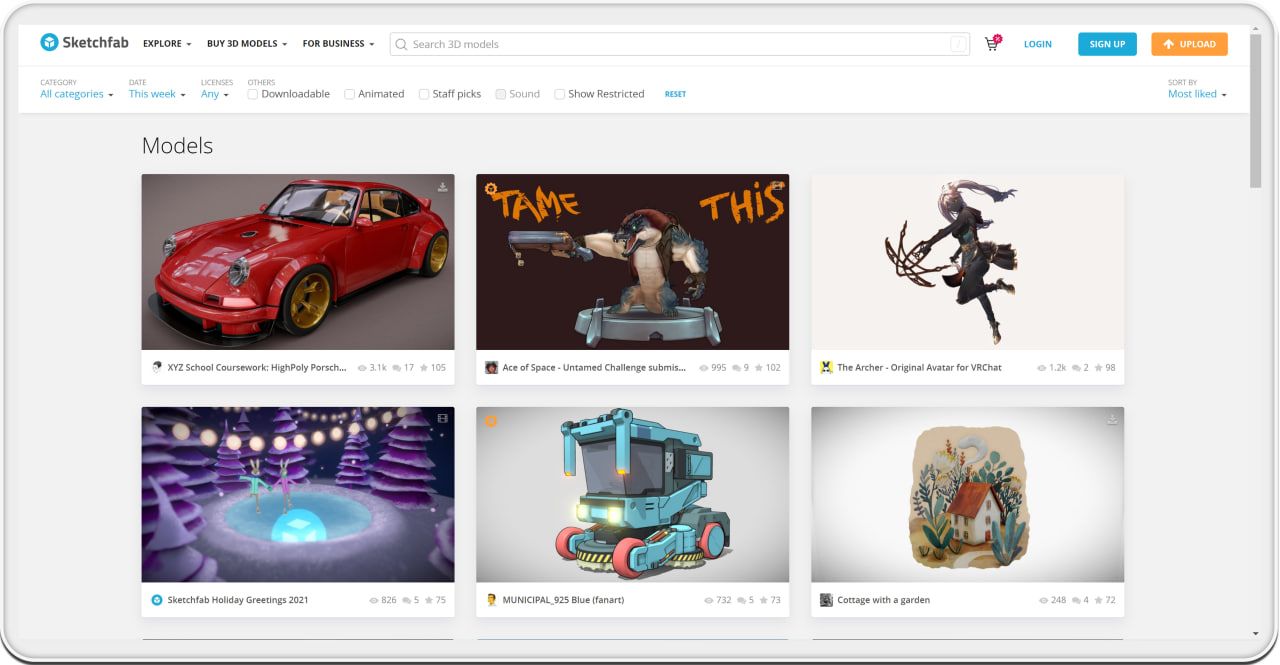Check the Animated filter box
The width and height of the screenshot is (1280, 665).
pos(350,94)
